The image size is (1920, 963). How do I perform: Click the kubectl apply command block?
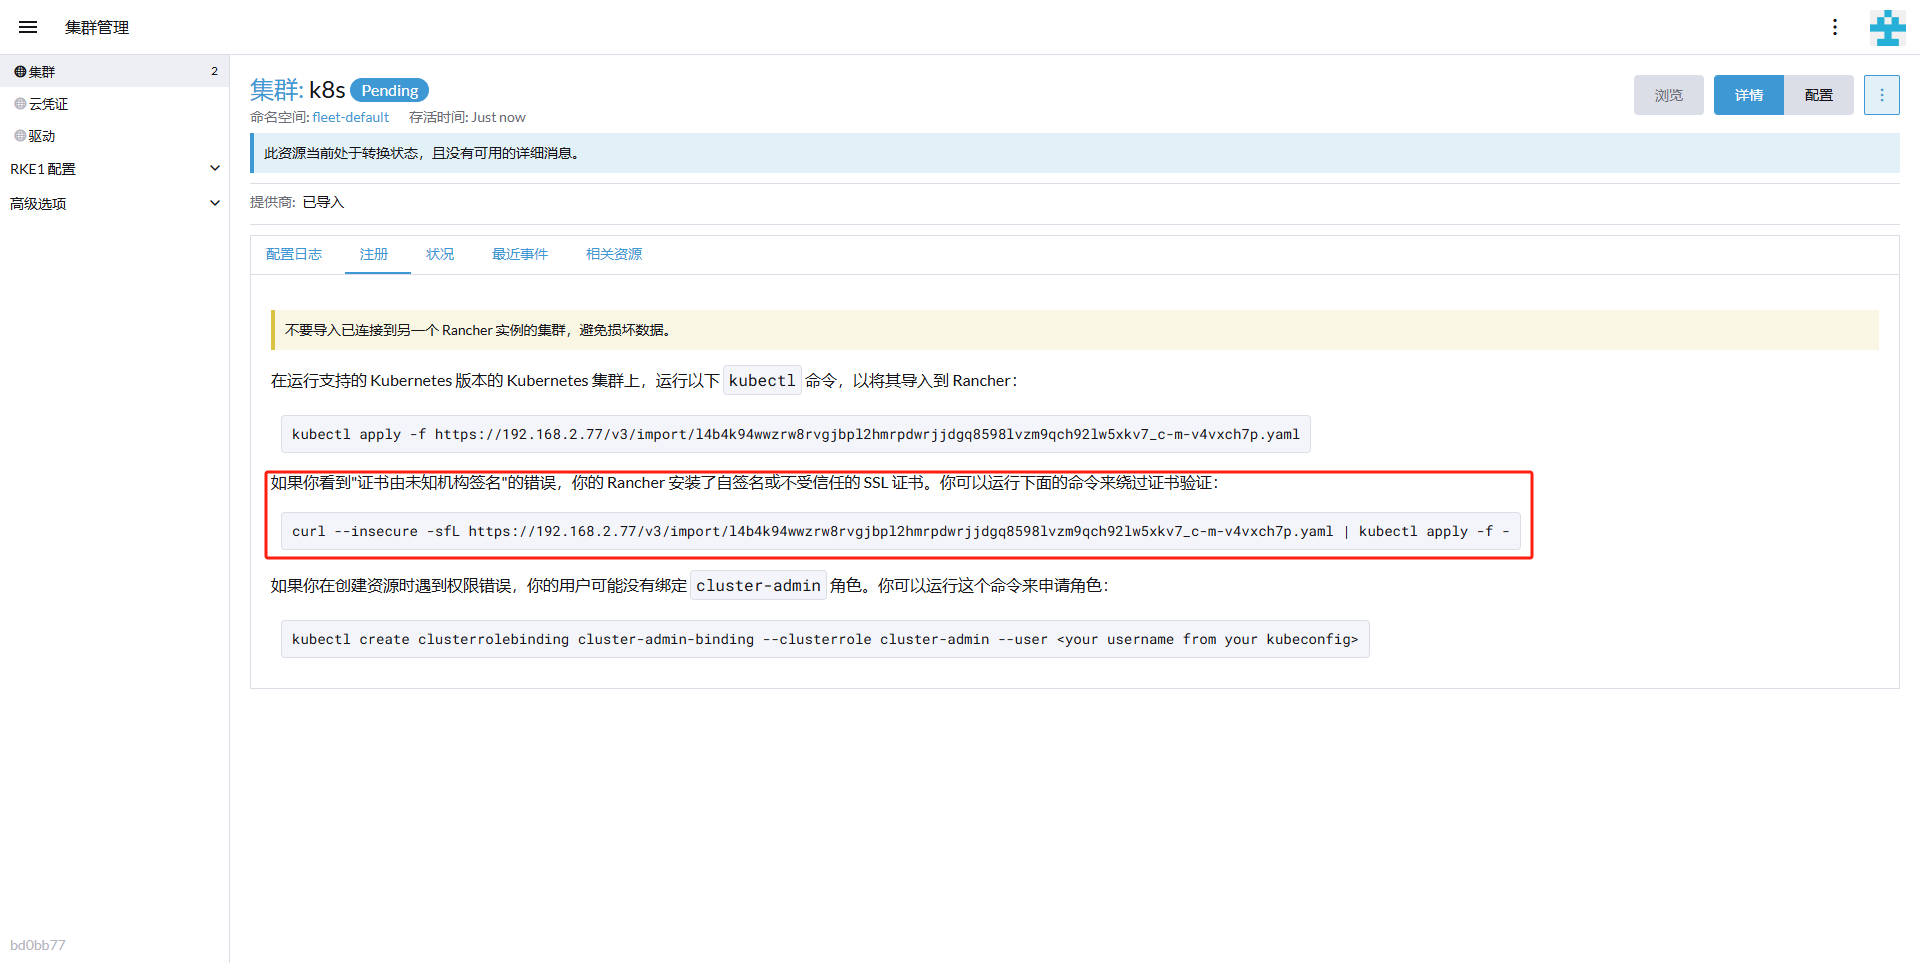pyautogui.click(x=795, y=434)
